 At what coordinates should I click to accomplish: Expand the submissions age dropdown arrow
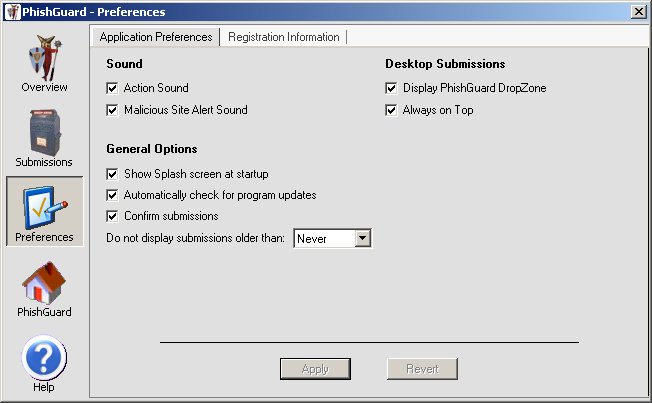pyautogui.click(x=363, y=238)
